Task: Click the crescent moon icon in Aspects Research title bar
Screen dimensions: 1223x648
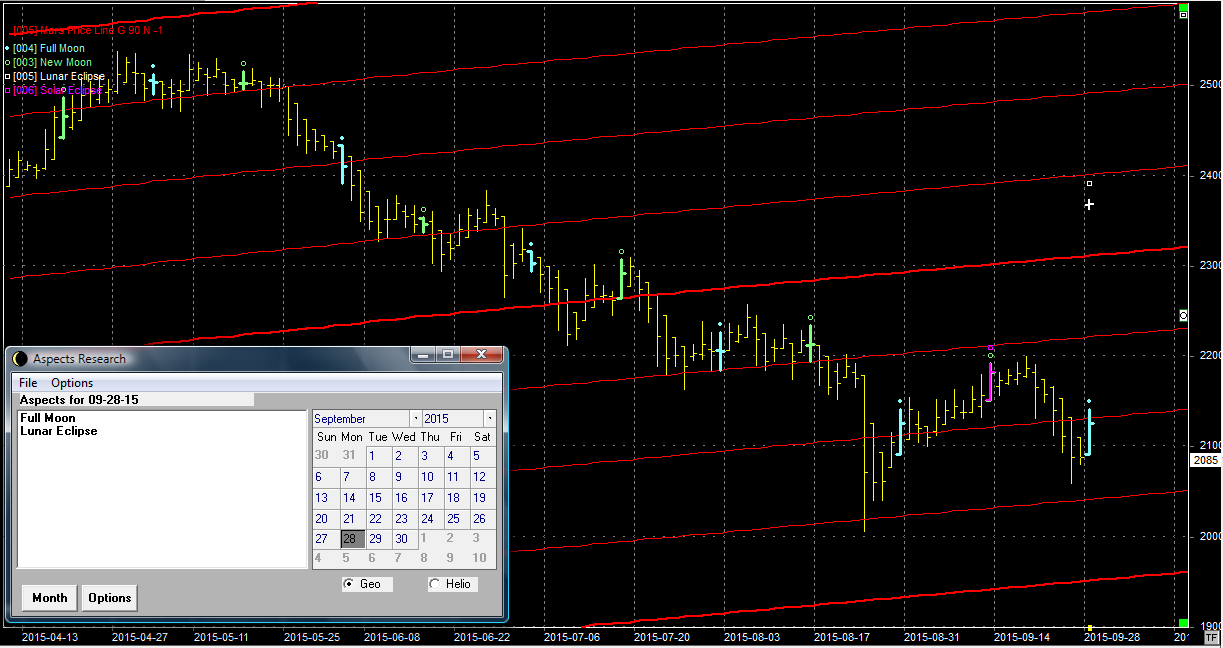Action: coord(21,358)
